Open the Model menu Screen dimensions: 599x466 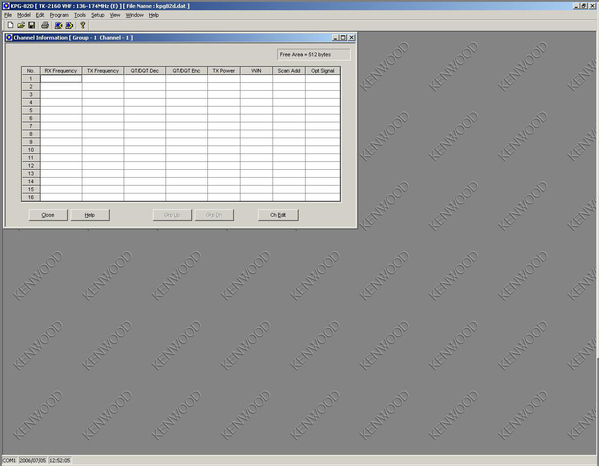[x=24, y=15]
